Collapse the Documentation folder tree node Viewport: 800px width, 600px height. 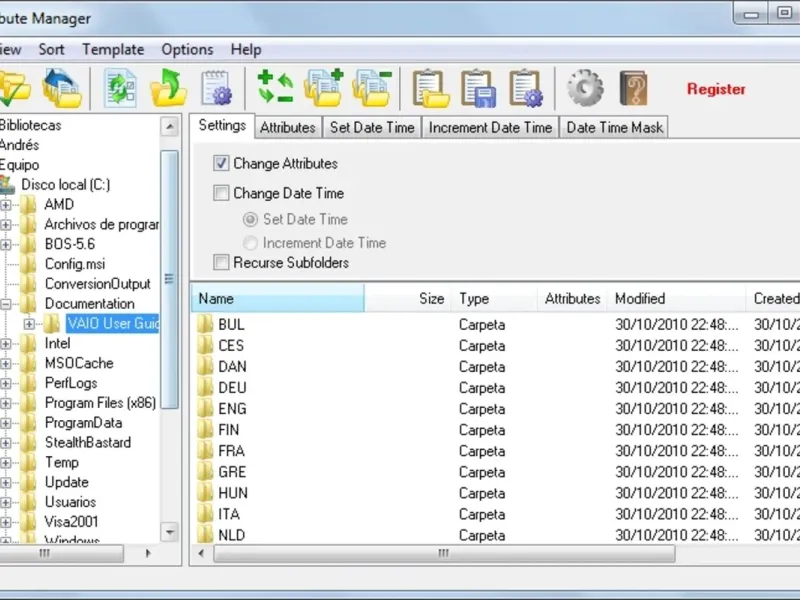point(6,304)
